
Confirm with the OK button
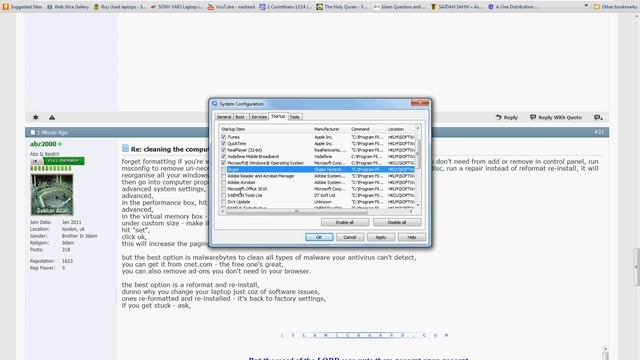319,237
